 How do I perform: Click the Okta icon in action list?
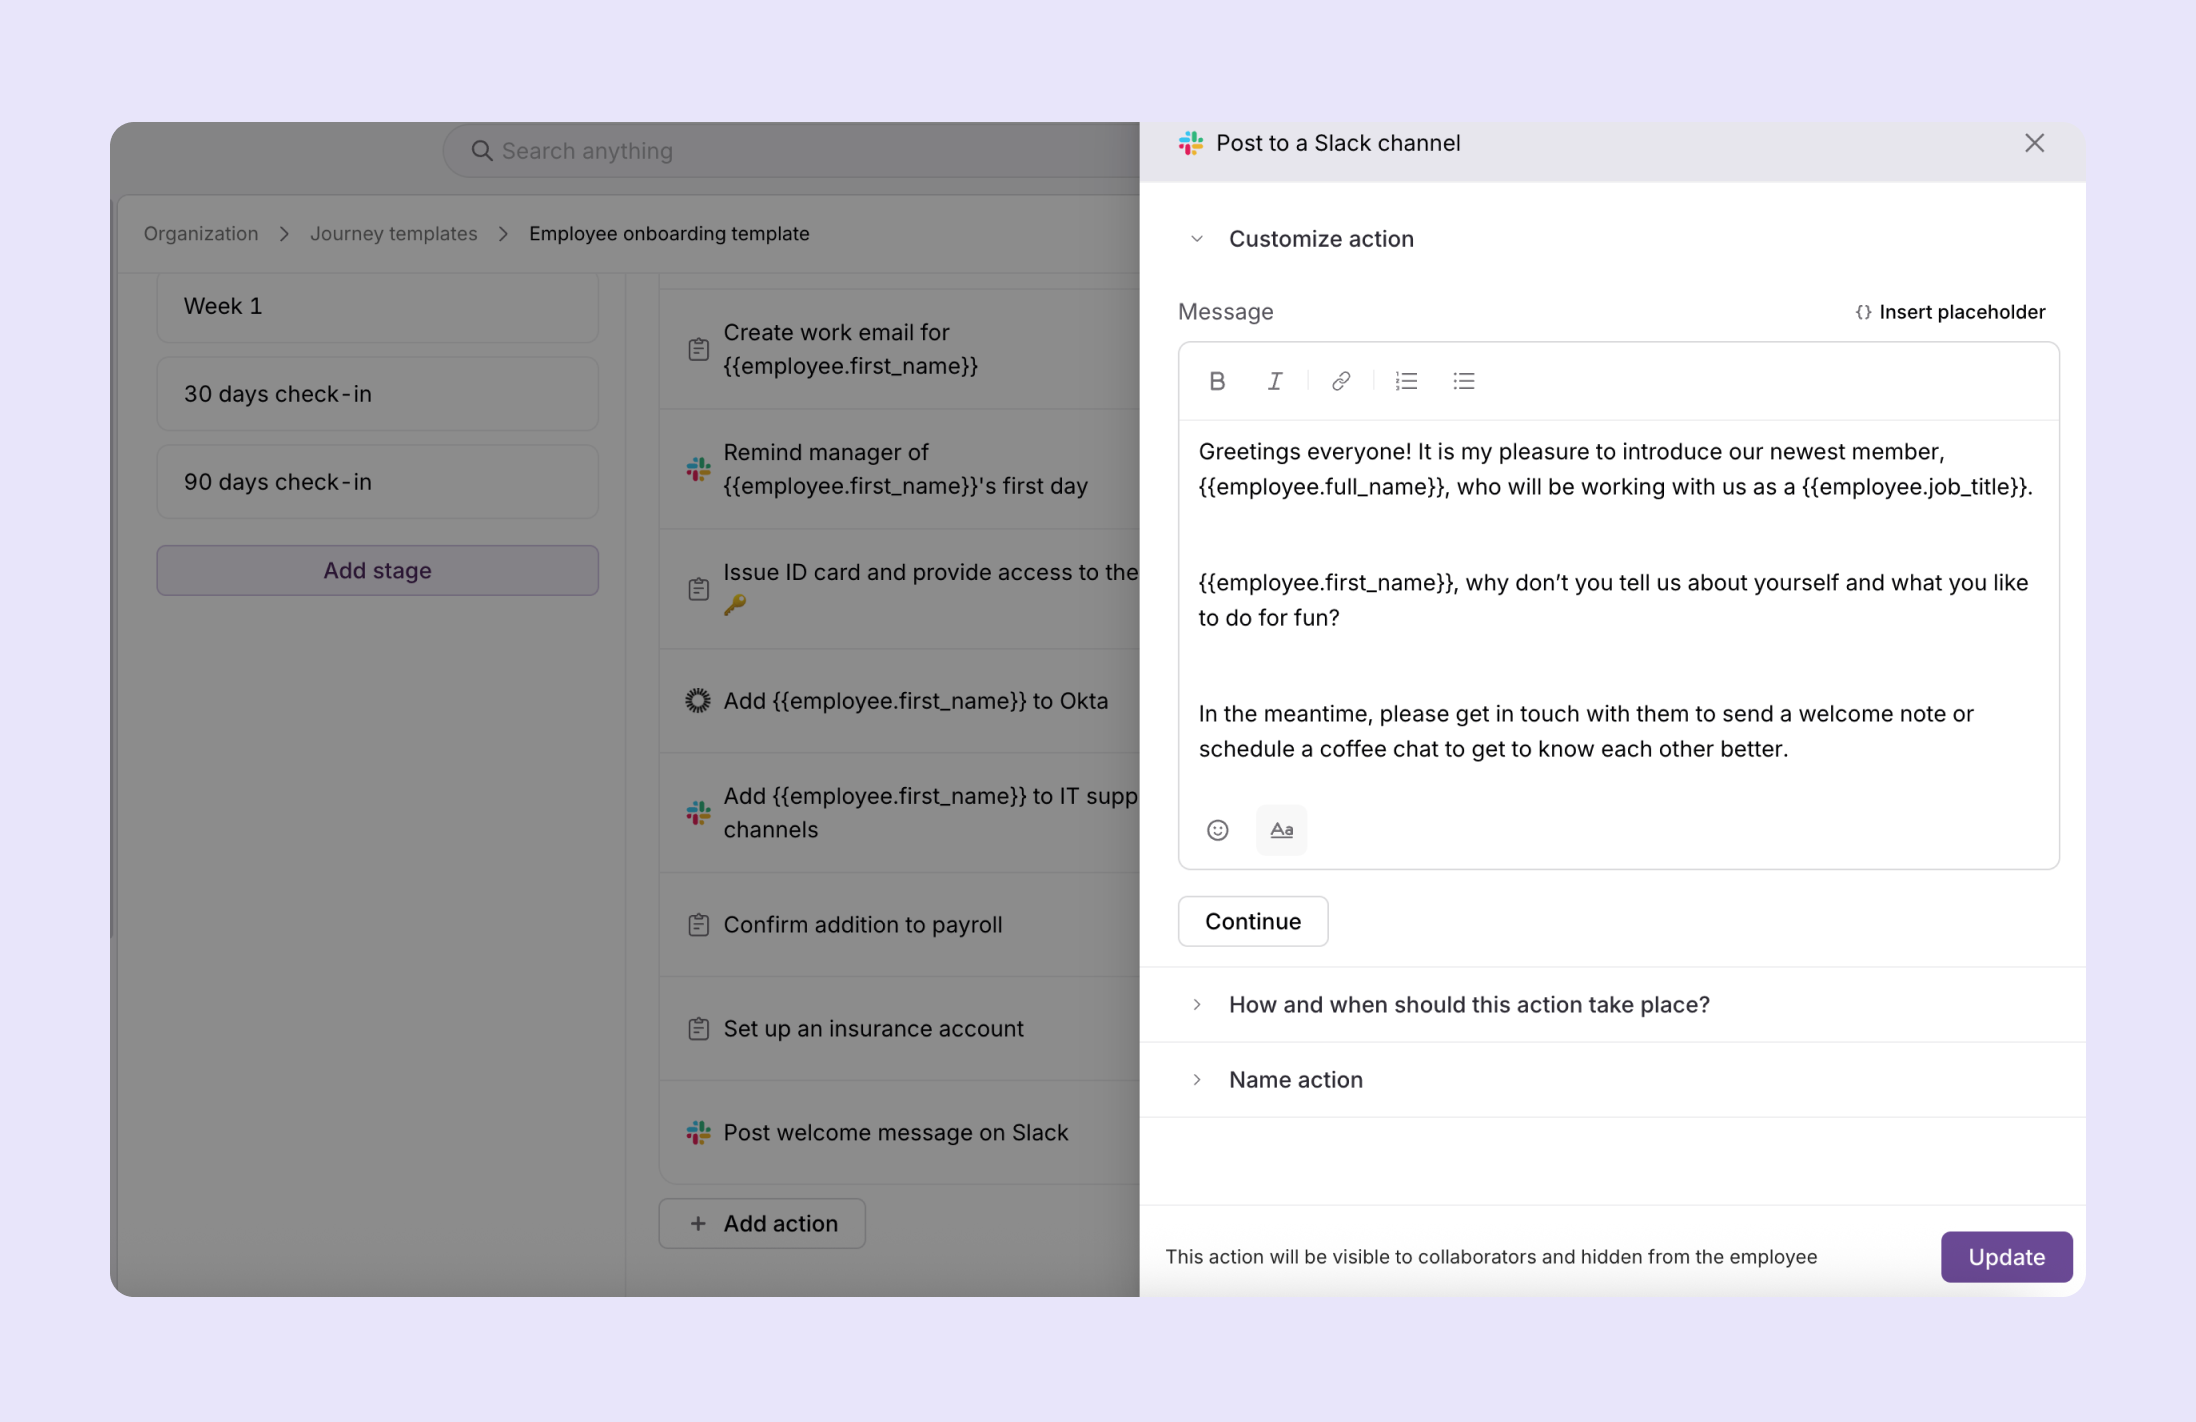[x=698, y=701]
